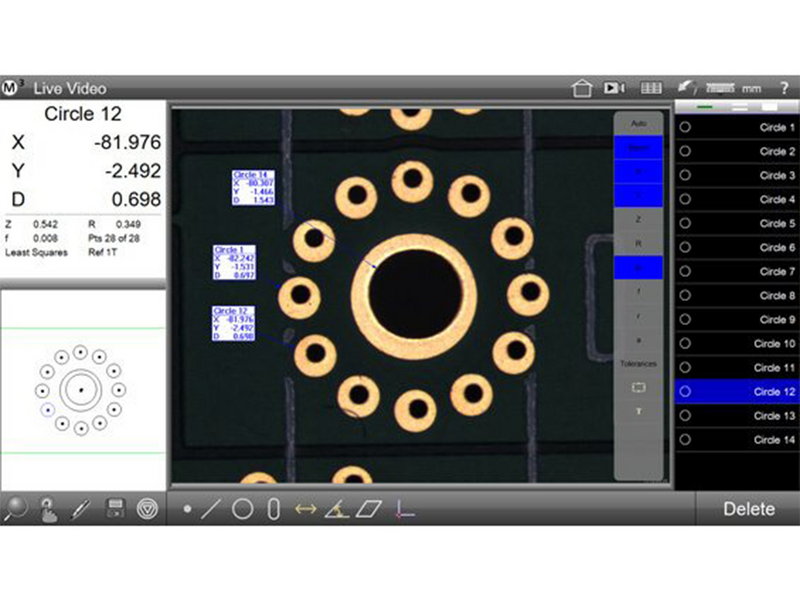Toggle the Z field in overlay panel
Viewport: 800px width, 601px height.
[639, 218]
